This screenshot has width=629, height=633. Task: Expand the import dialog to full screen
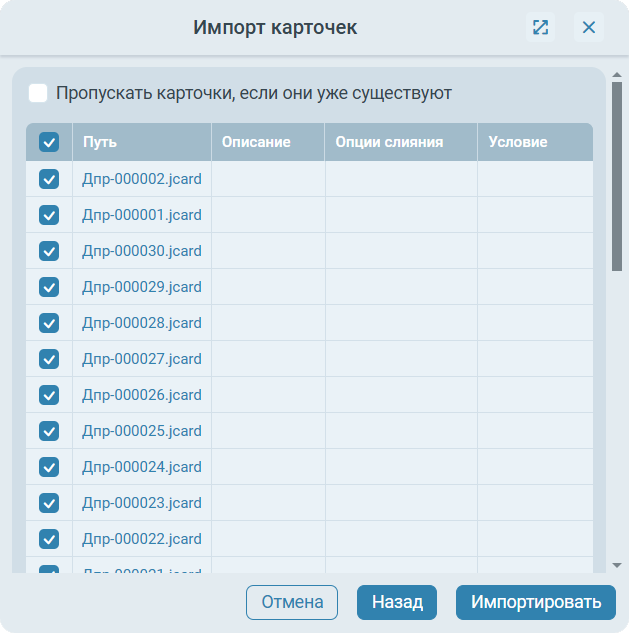coord(540,28)
